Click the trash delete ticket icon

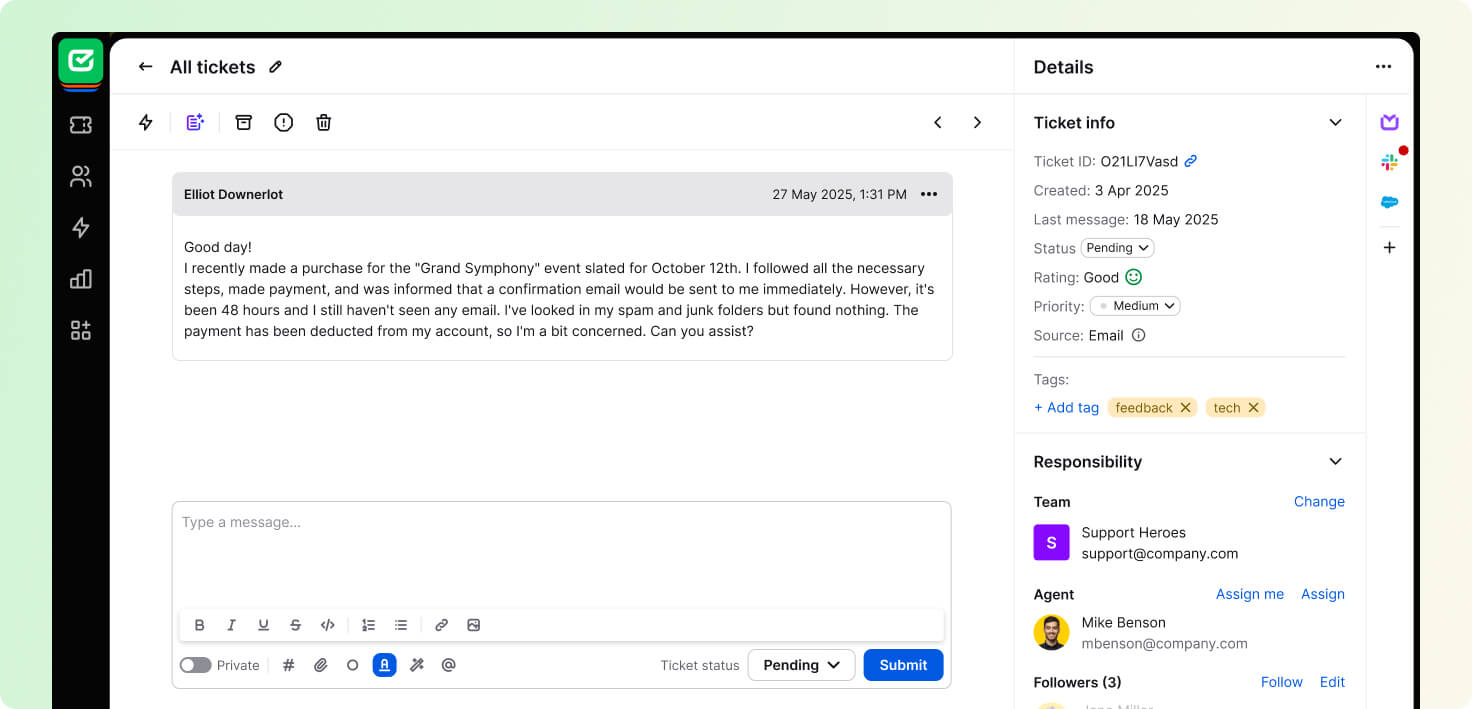(x=323, y=122)
